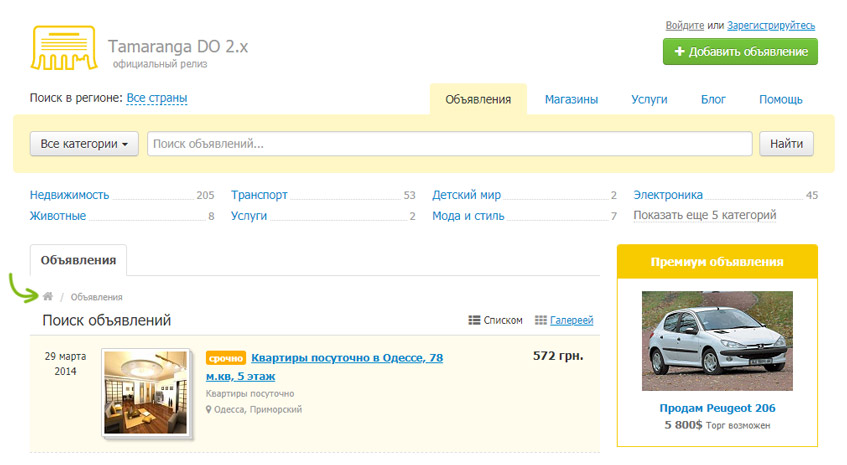This screenshot has width=847, height=465.
Task: Open the Услуги category link
Action: coord(249,216)
